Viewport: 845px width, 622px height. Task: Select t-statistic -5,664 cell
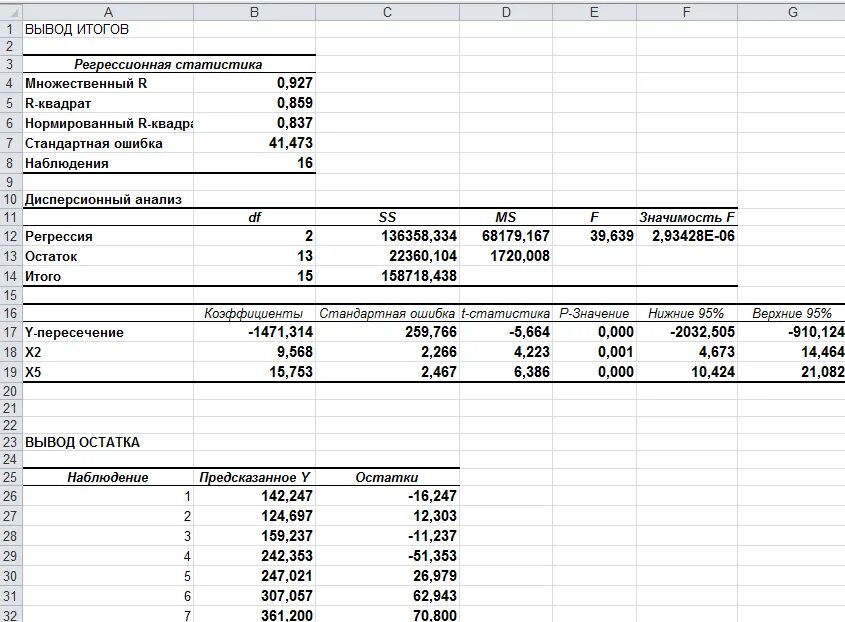[506, 332]
